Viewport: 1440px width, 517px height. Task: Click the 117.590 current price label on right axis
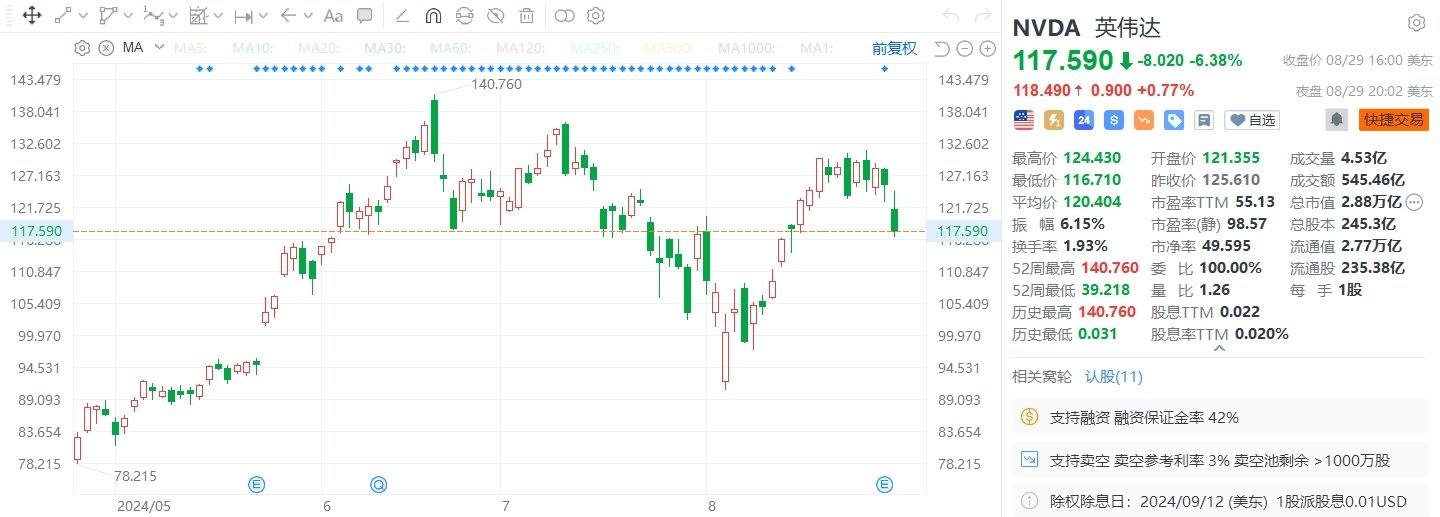tap(964, 231)
